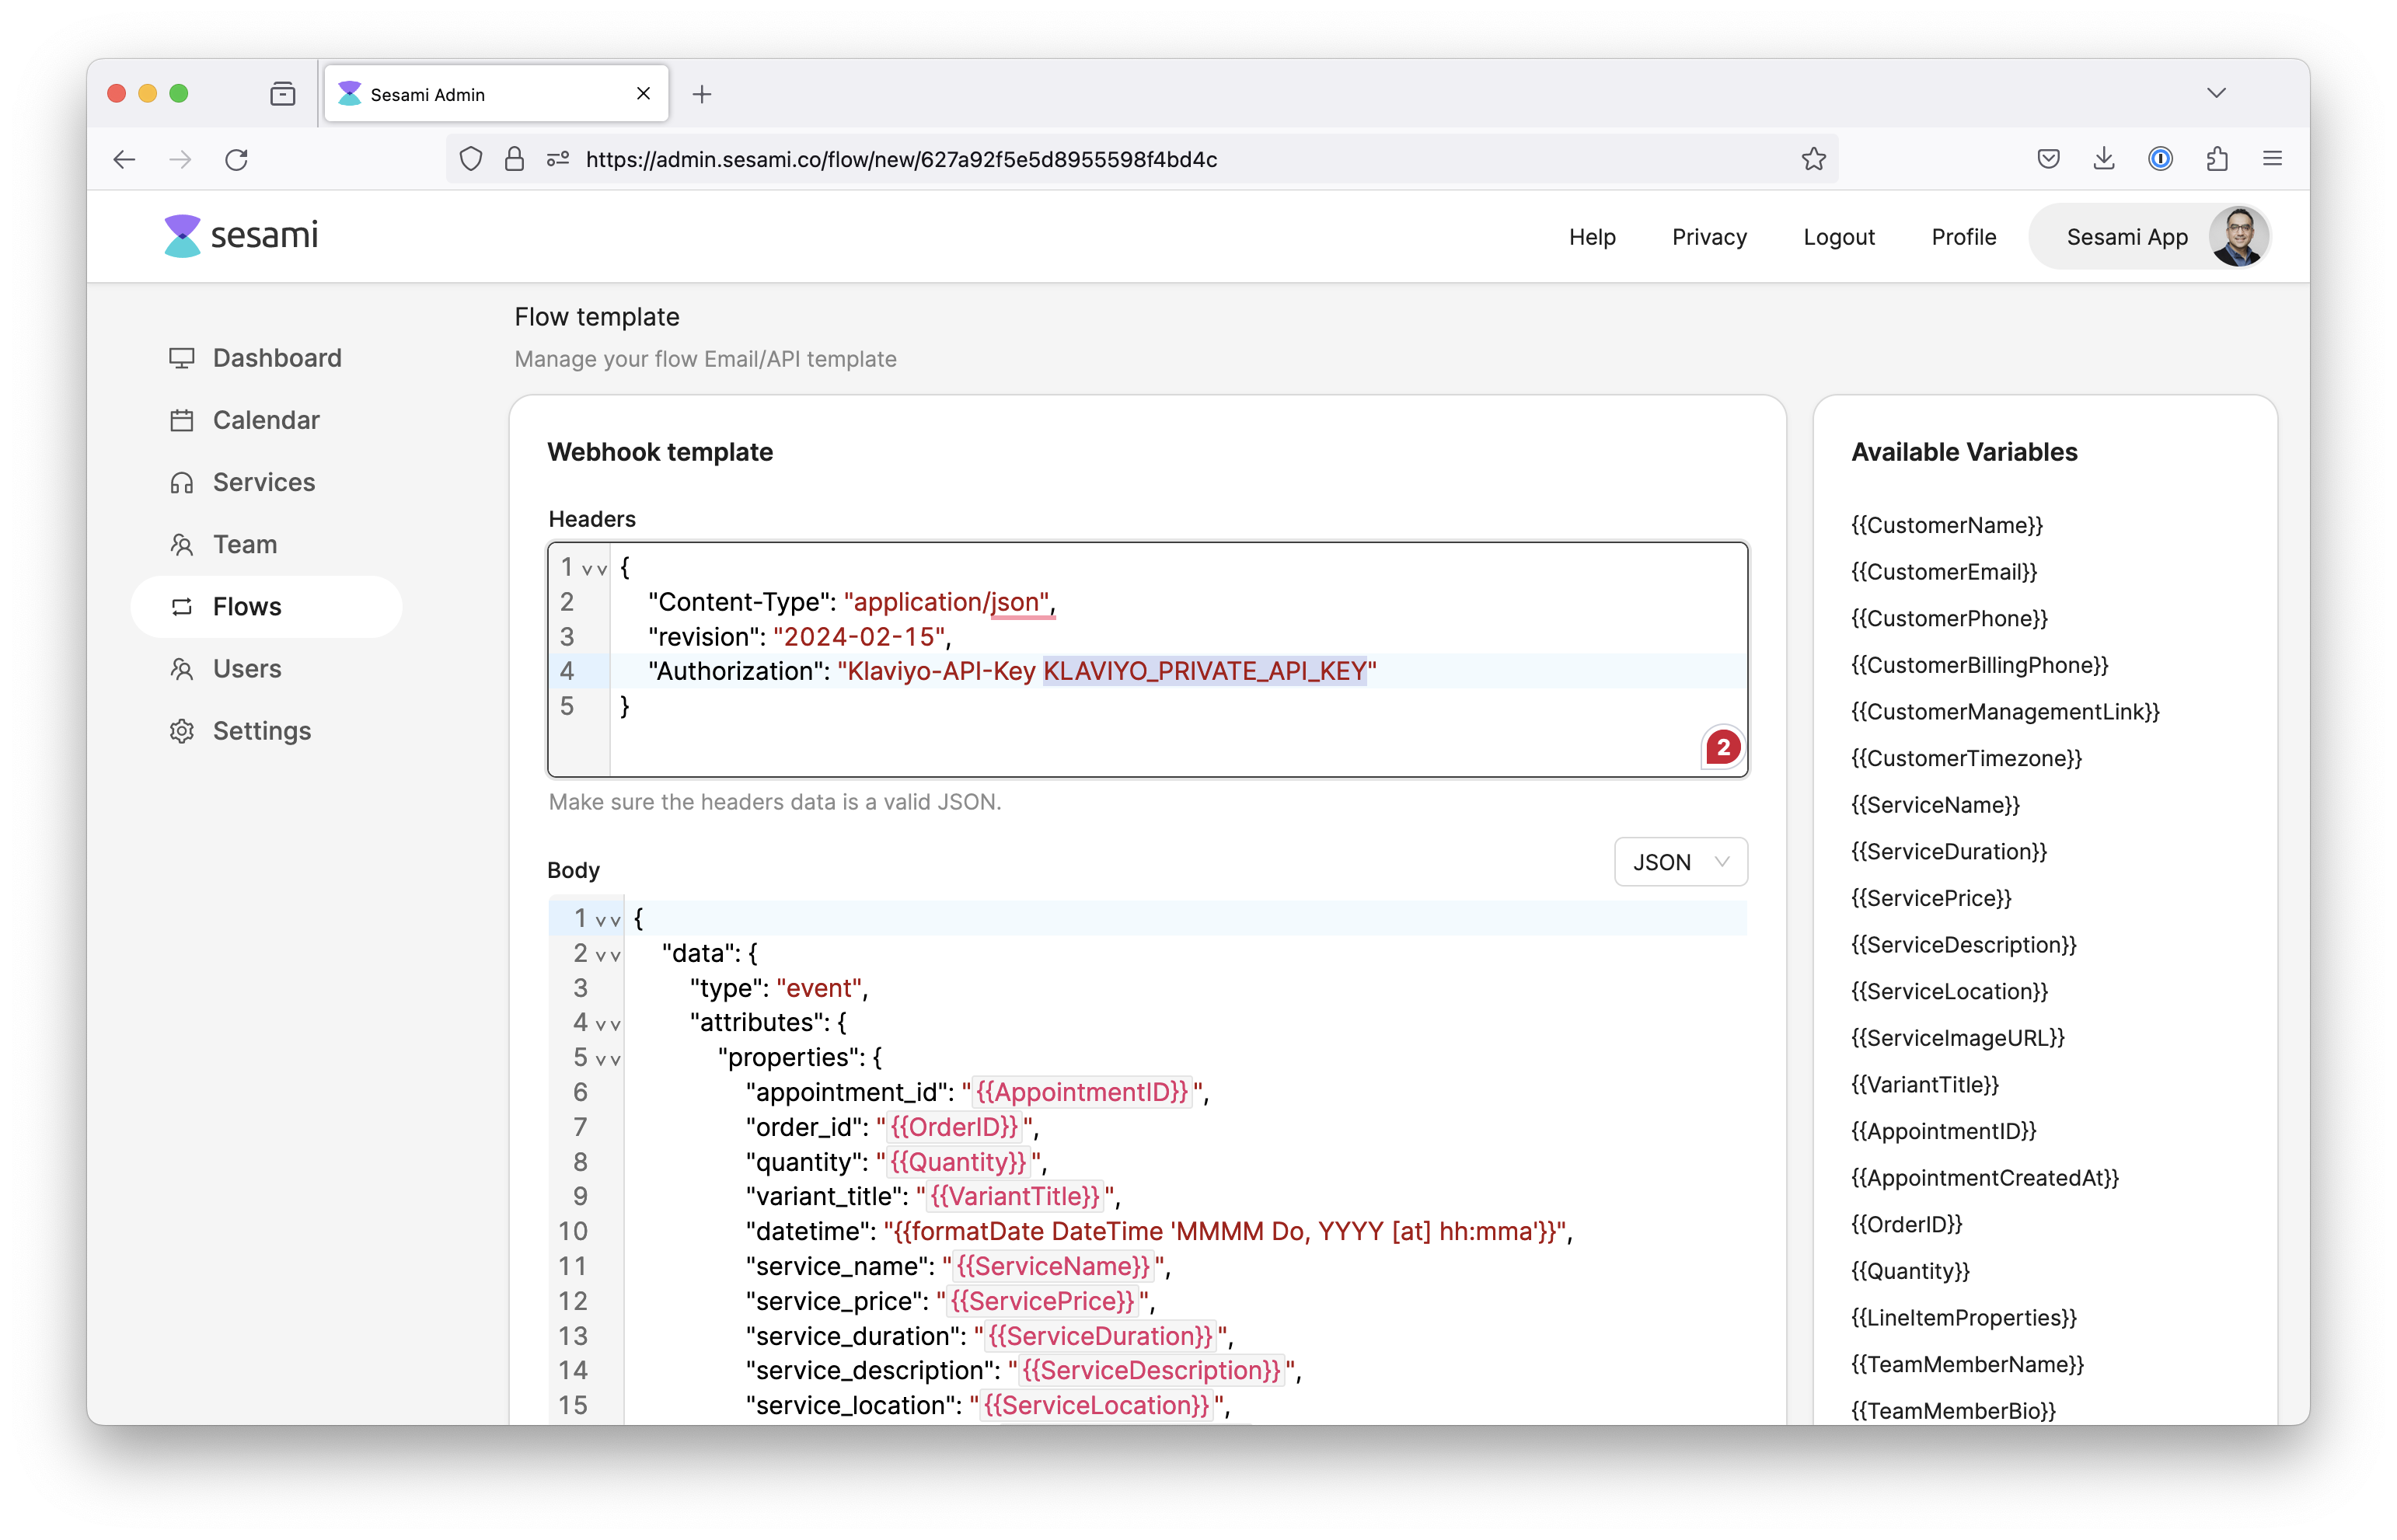Viewport: 2397px width, 1540px height.
Task: Click the tracking protection shield icon
Action: [470, 159]
